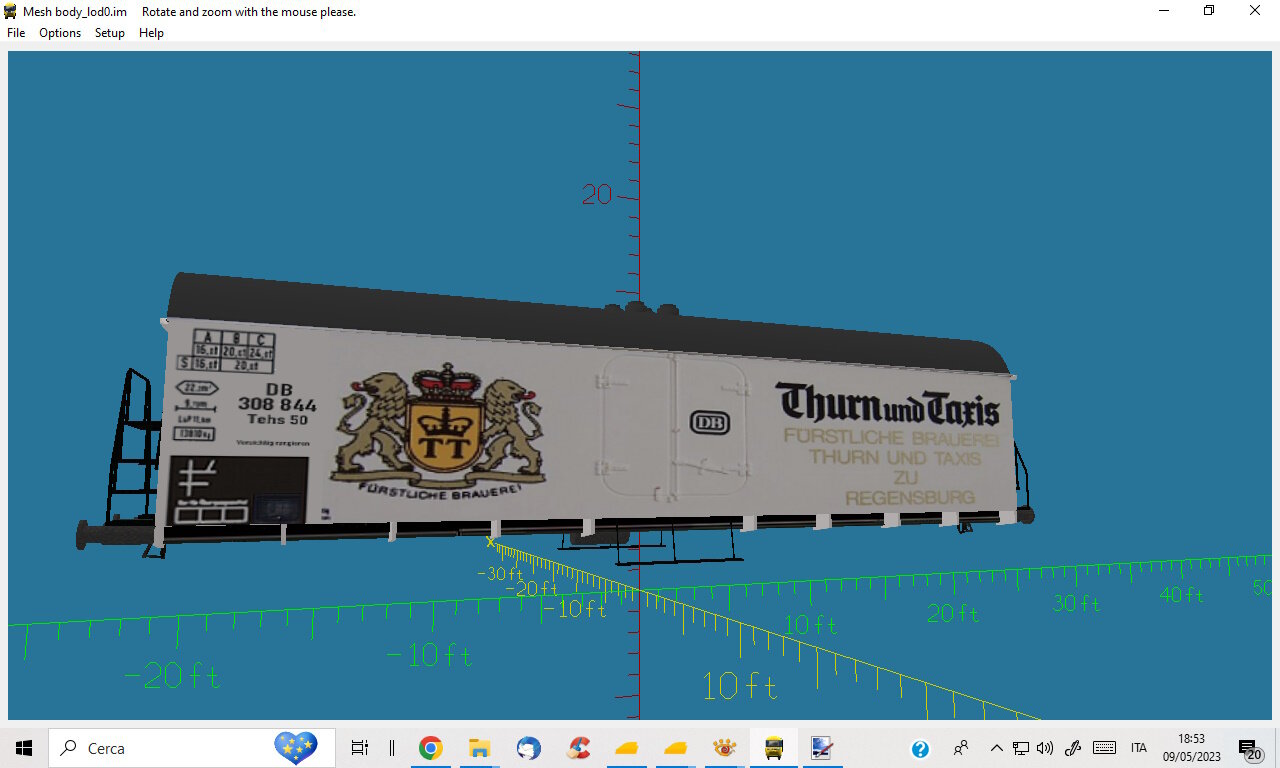
Task: Click the EU heart search highlight icon
Action: point(296,747)
